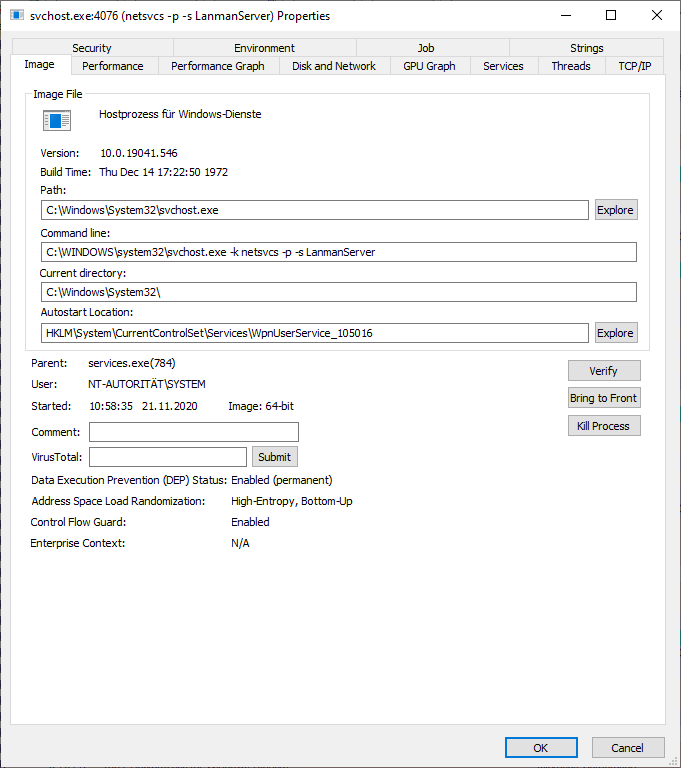Click the Bring to Front button
681x768 pixels.
pos(604,398)
